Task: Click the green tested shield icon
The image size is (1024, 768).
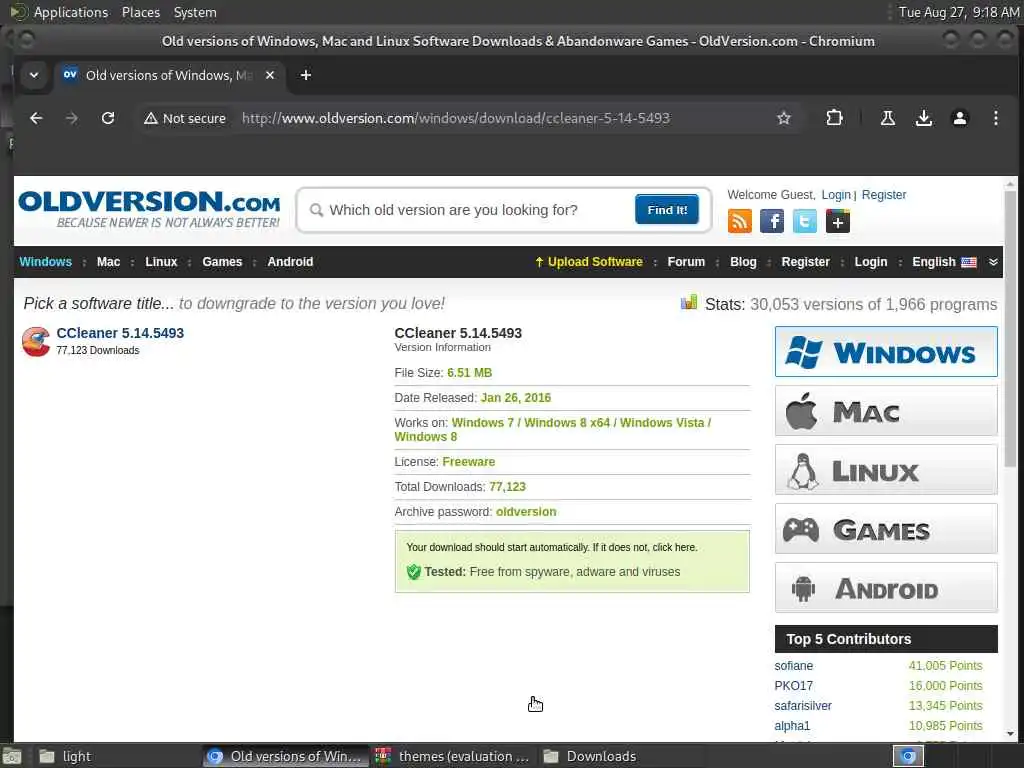Action: 413,572
